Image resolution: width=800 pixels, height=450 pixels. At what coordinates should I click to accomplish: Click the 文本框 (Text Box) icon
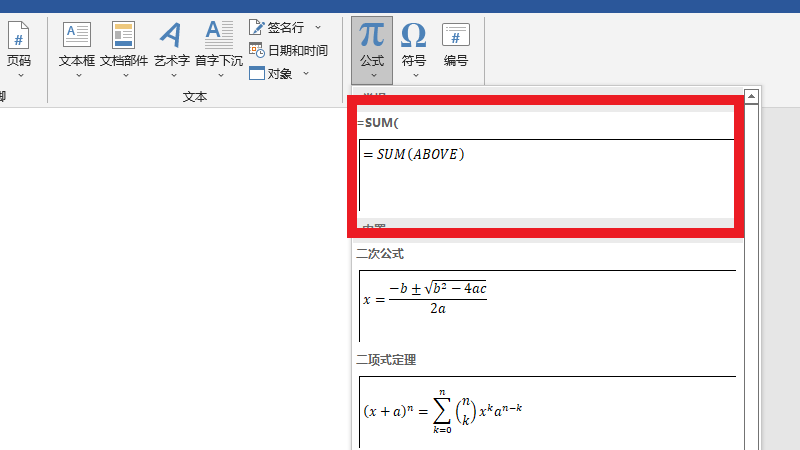tap(77, 36)
